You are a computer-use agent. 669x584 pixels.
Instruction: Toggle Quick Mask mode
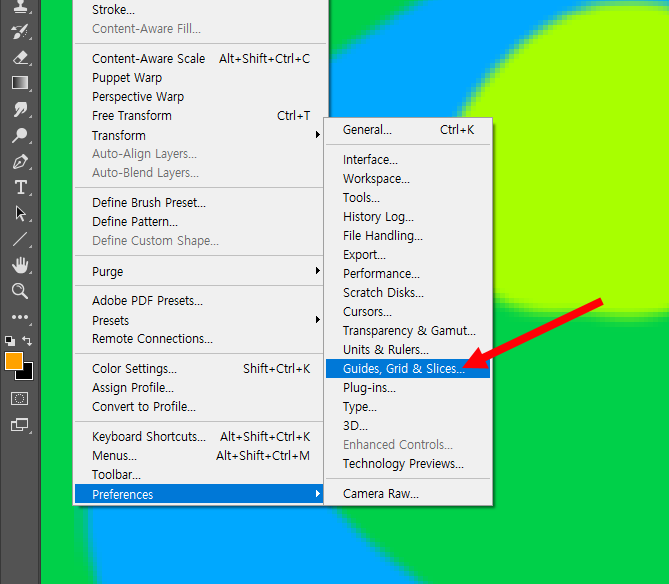tap(19, 399)
